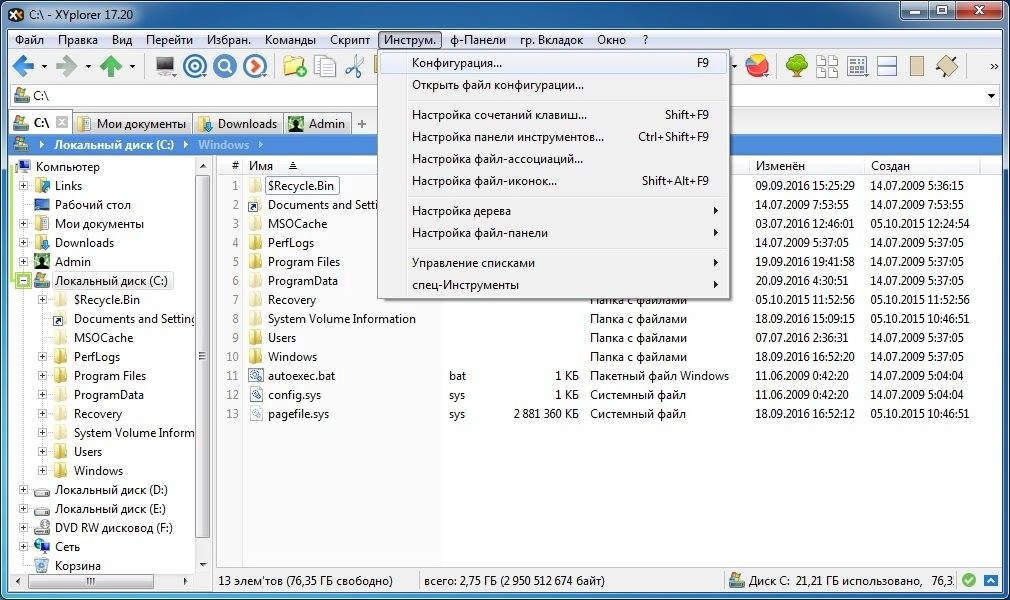The width and height of the screenshot is (1010, 600).
Task: Open Find Files with the magnifier icon
Action: (x=225, y=66)
